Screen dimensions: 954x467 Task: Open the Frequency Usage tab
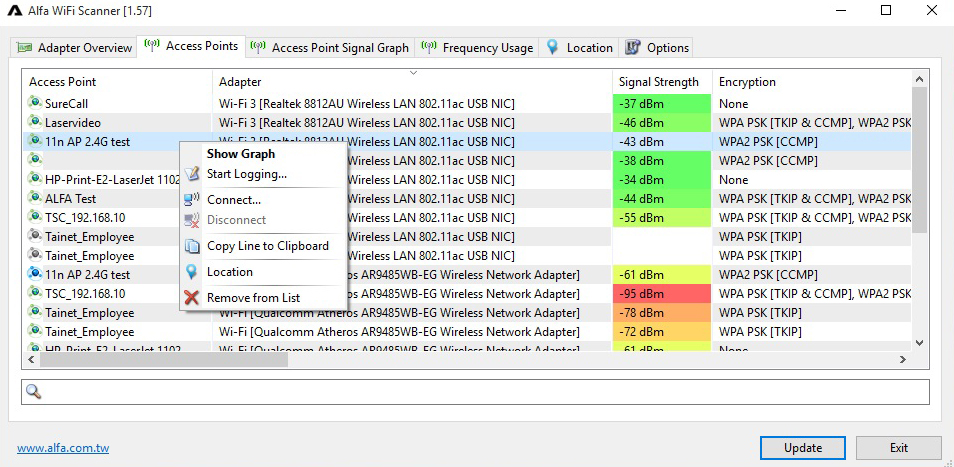click(476, 47)
